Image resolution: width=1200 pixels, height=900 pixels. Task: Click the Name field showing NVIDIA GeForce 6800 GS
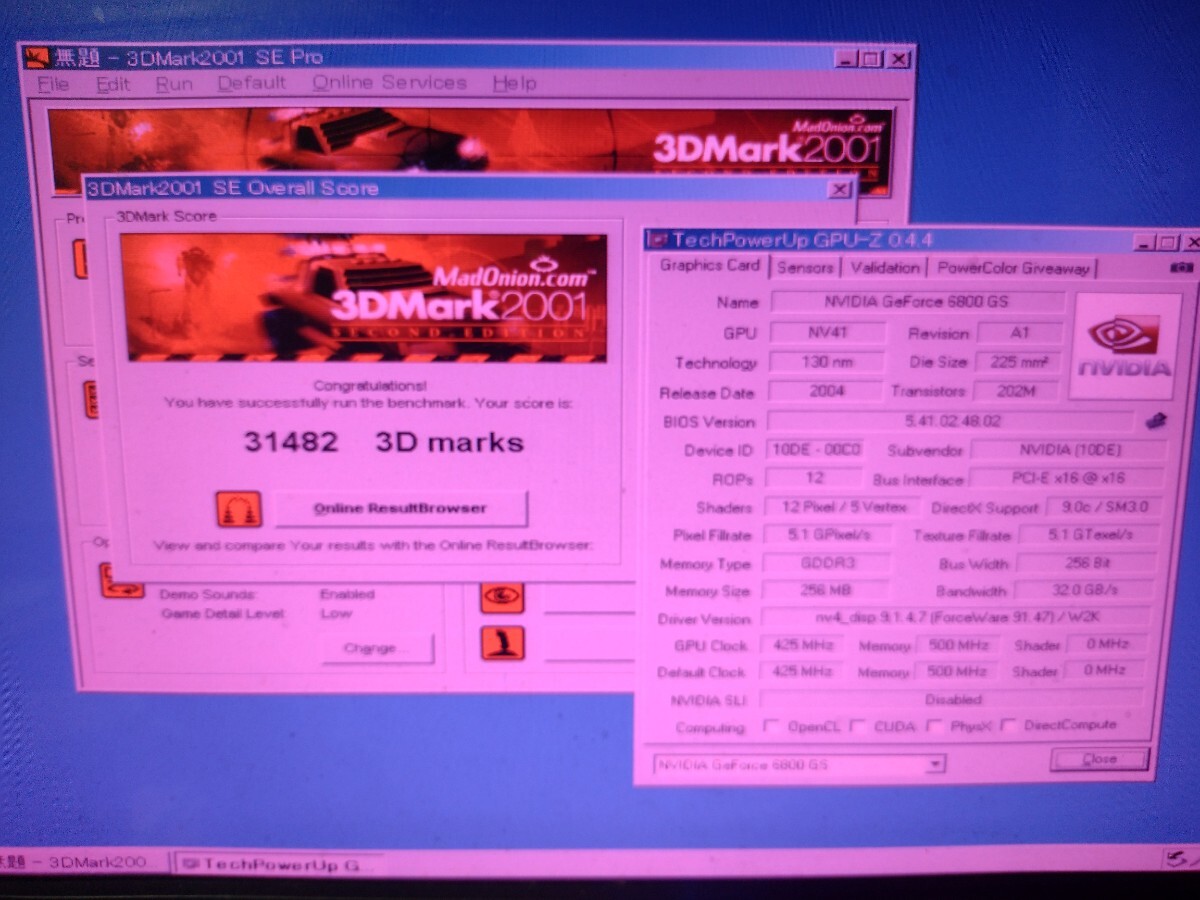tap(918, 302)
